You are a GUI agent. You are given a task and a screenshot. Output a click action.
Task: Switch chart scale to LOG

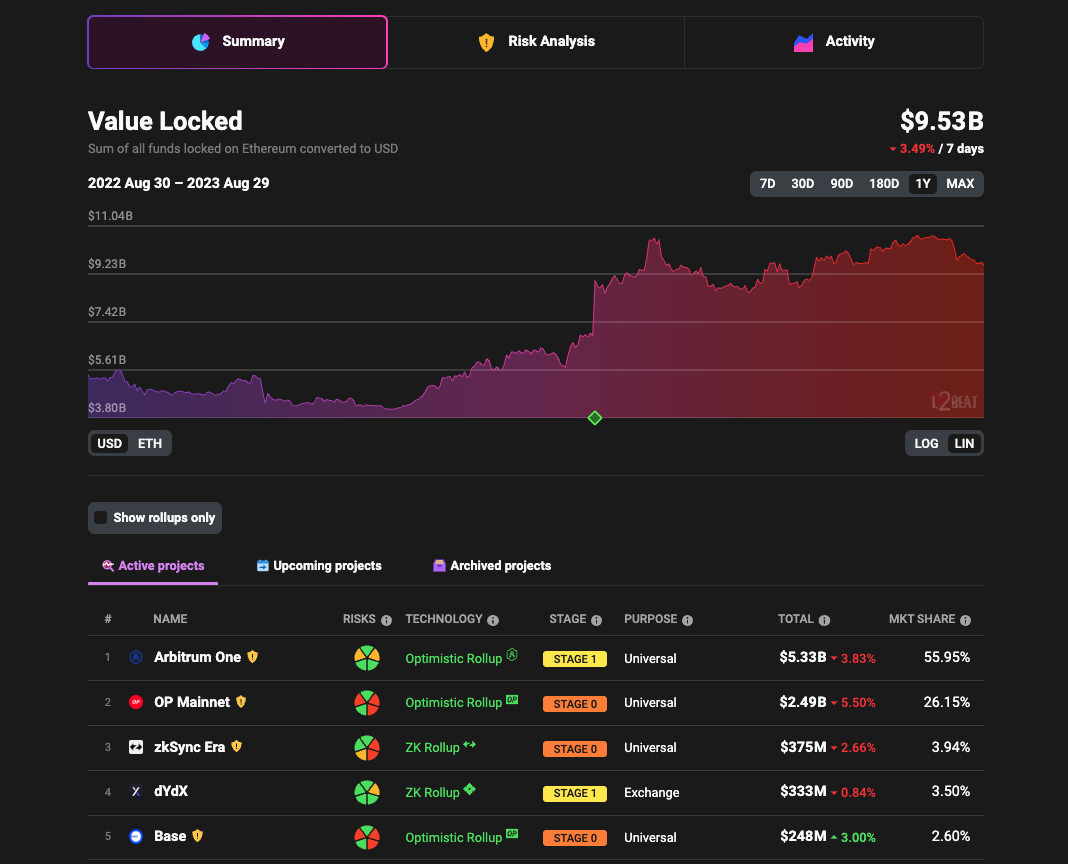(926, 443)
